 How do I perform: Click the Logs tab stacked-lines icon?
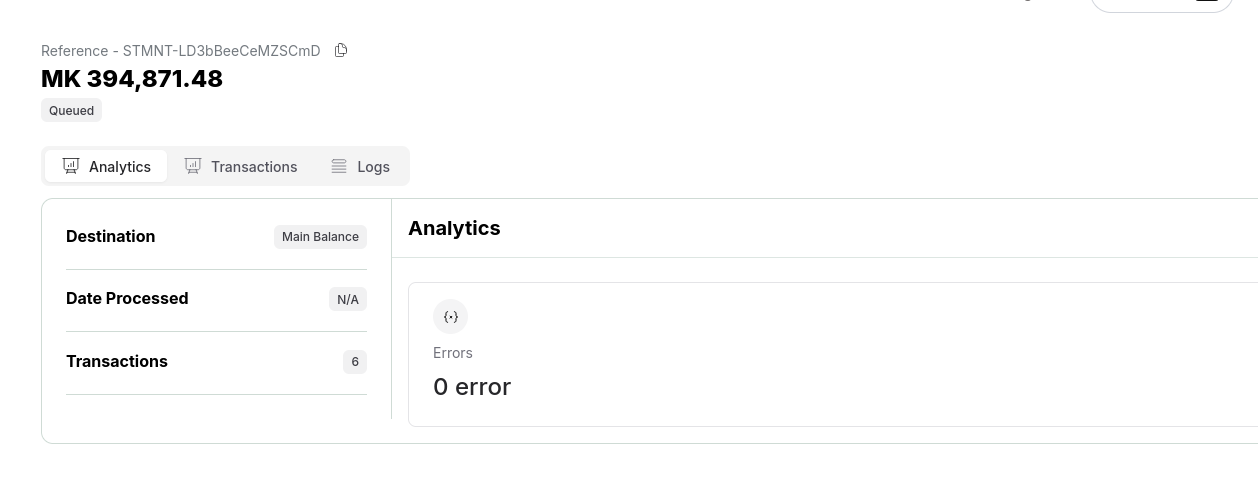(339, 166)
